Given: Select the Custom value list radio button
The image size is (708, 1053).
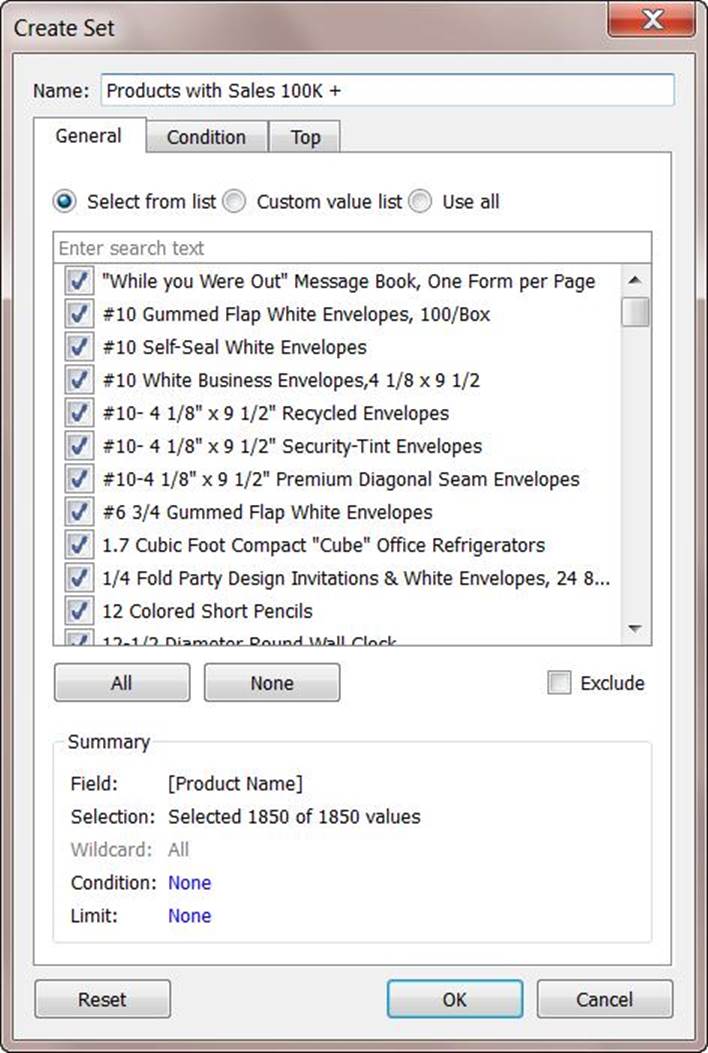Looking at the screenshot, I should coord(234,202).
